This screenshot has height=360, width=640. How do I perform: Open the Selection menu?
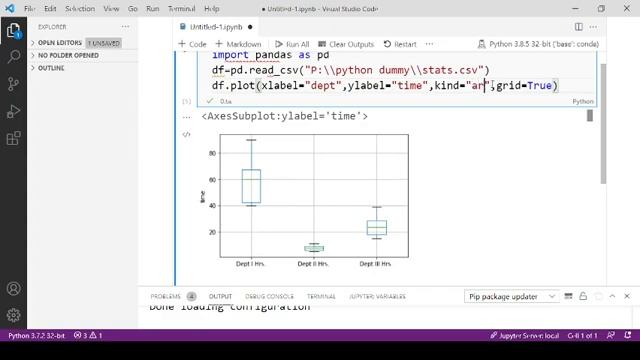click(x=80, y=9)
